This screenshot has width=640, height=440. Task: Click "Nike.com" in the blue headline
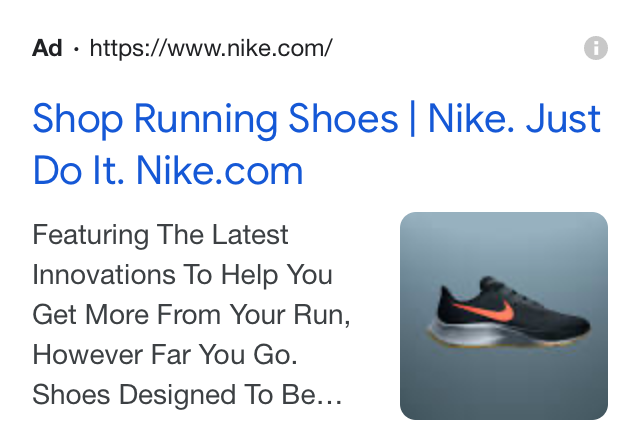(x=220, y=171)
